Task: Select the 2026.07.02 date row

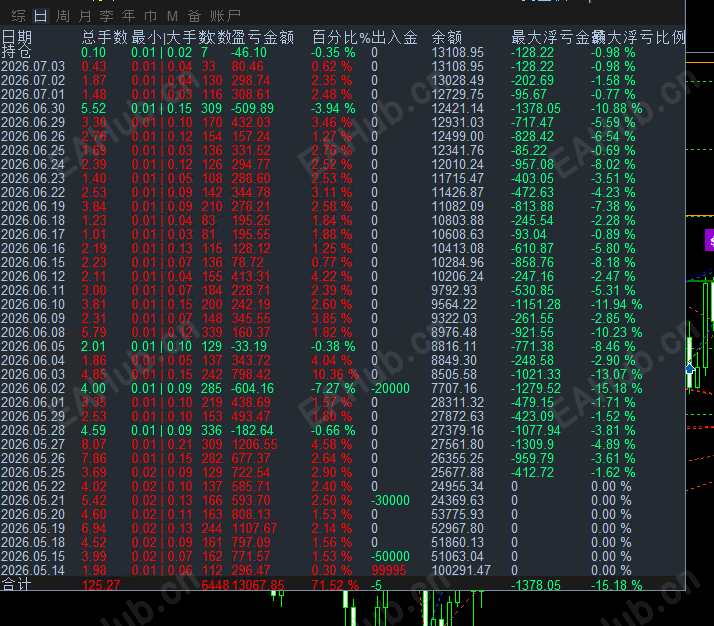Action: point(33,81)
